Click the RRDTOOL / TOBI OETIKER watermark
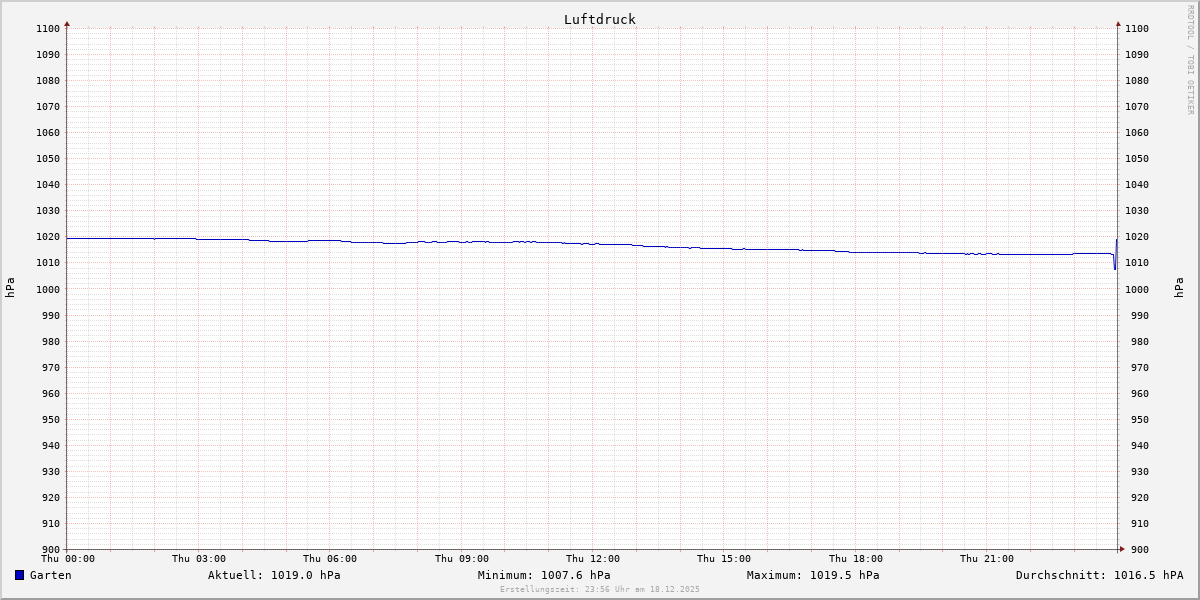The height and width of the screenshot is (600, 1200). [x=1190, y=60]
